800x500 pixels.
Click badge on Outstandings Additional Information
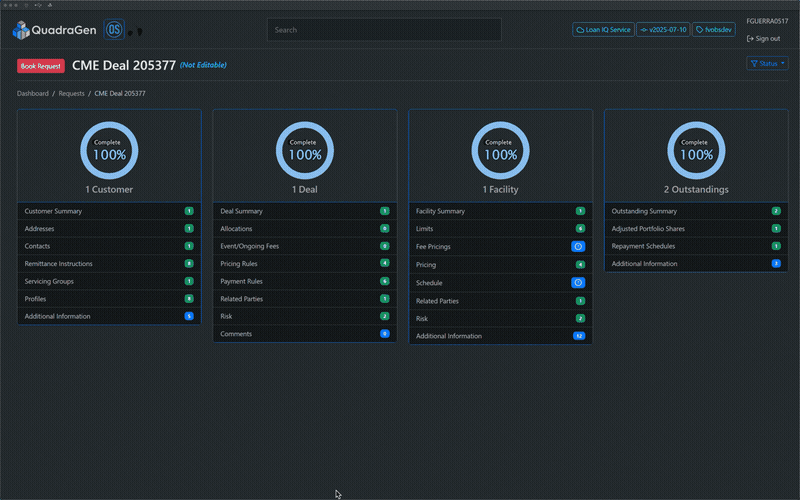click(x=776, y=264)
